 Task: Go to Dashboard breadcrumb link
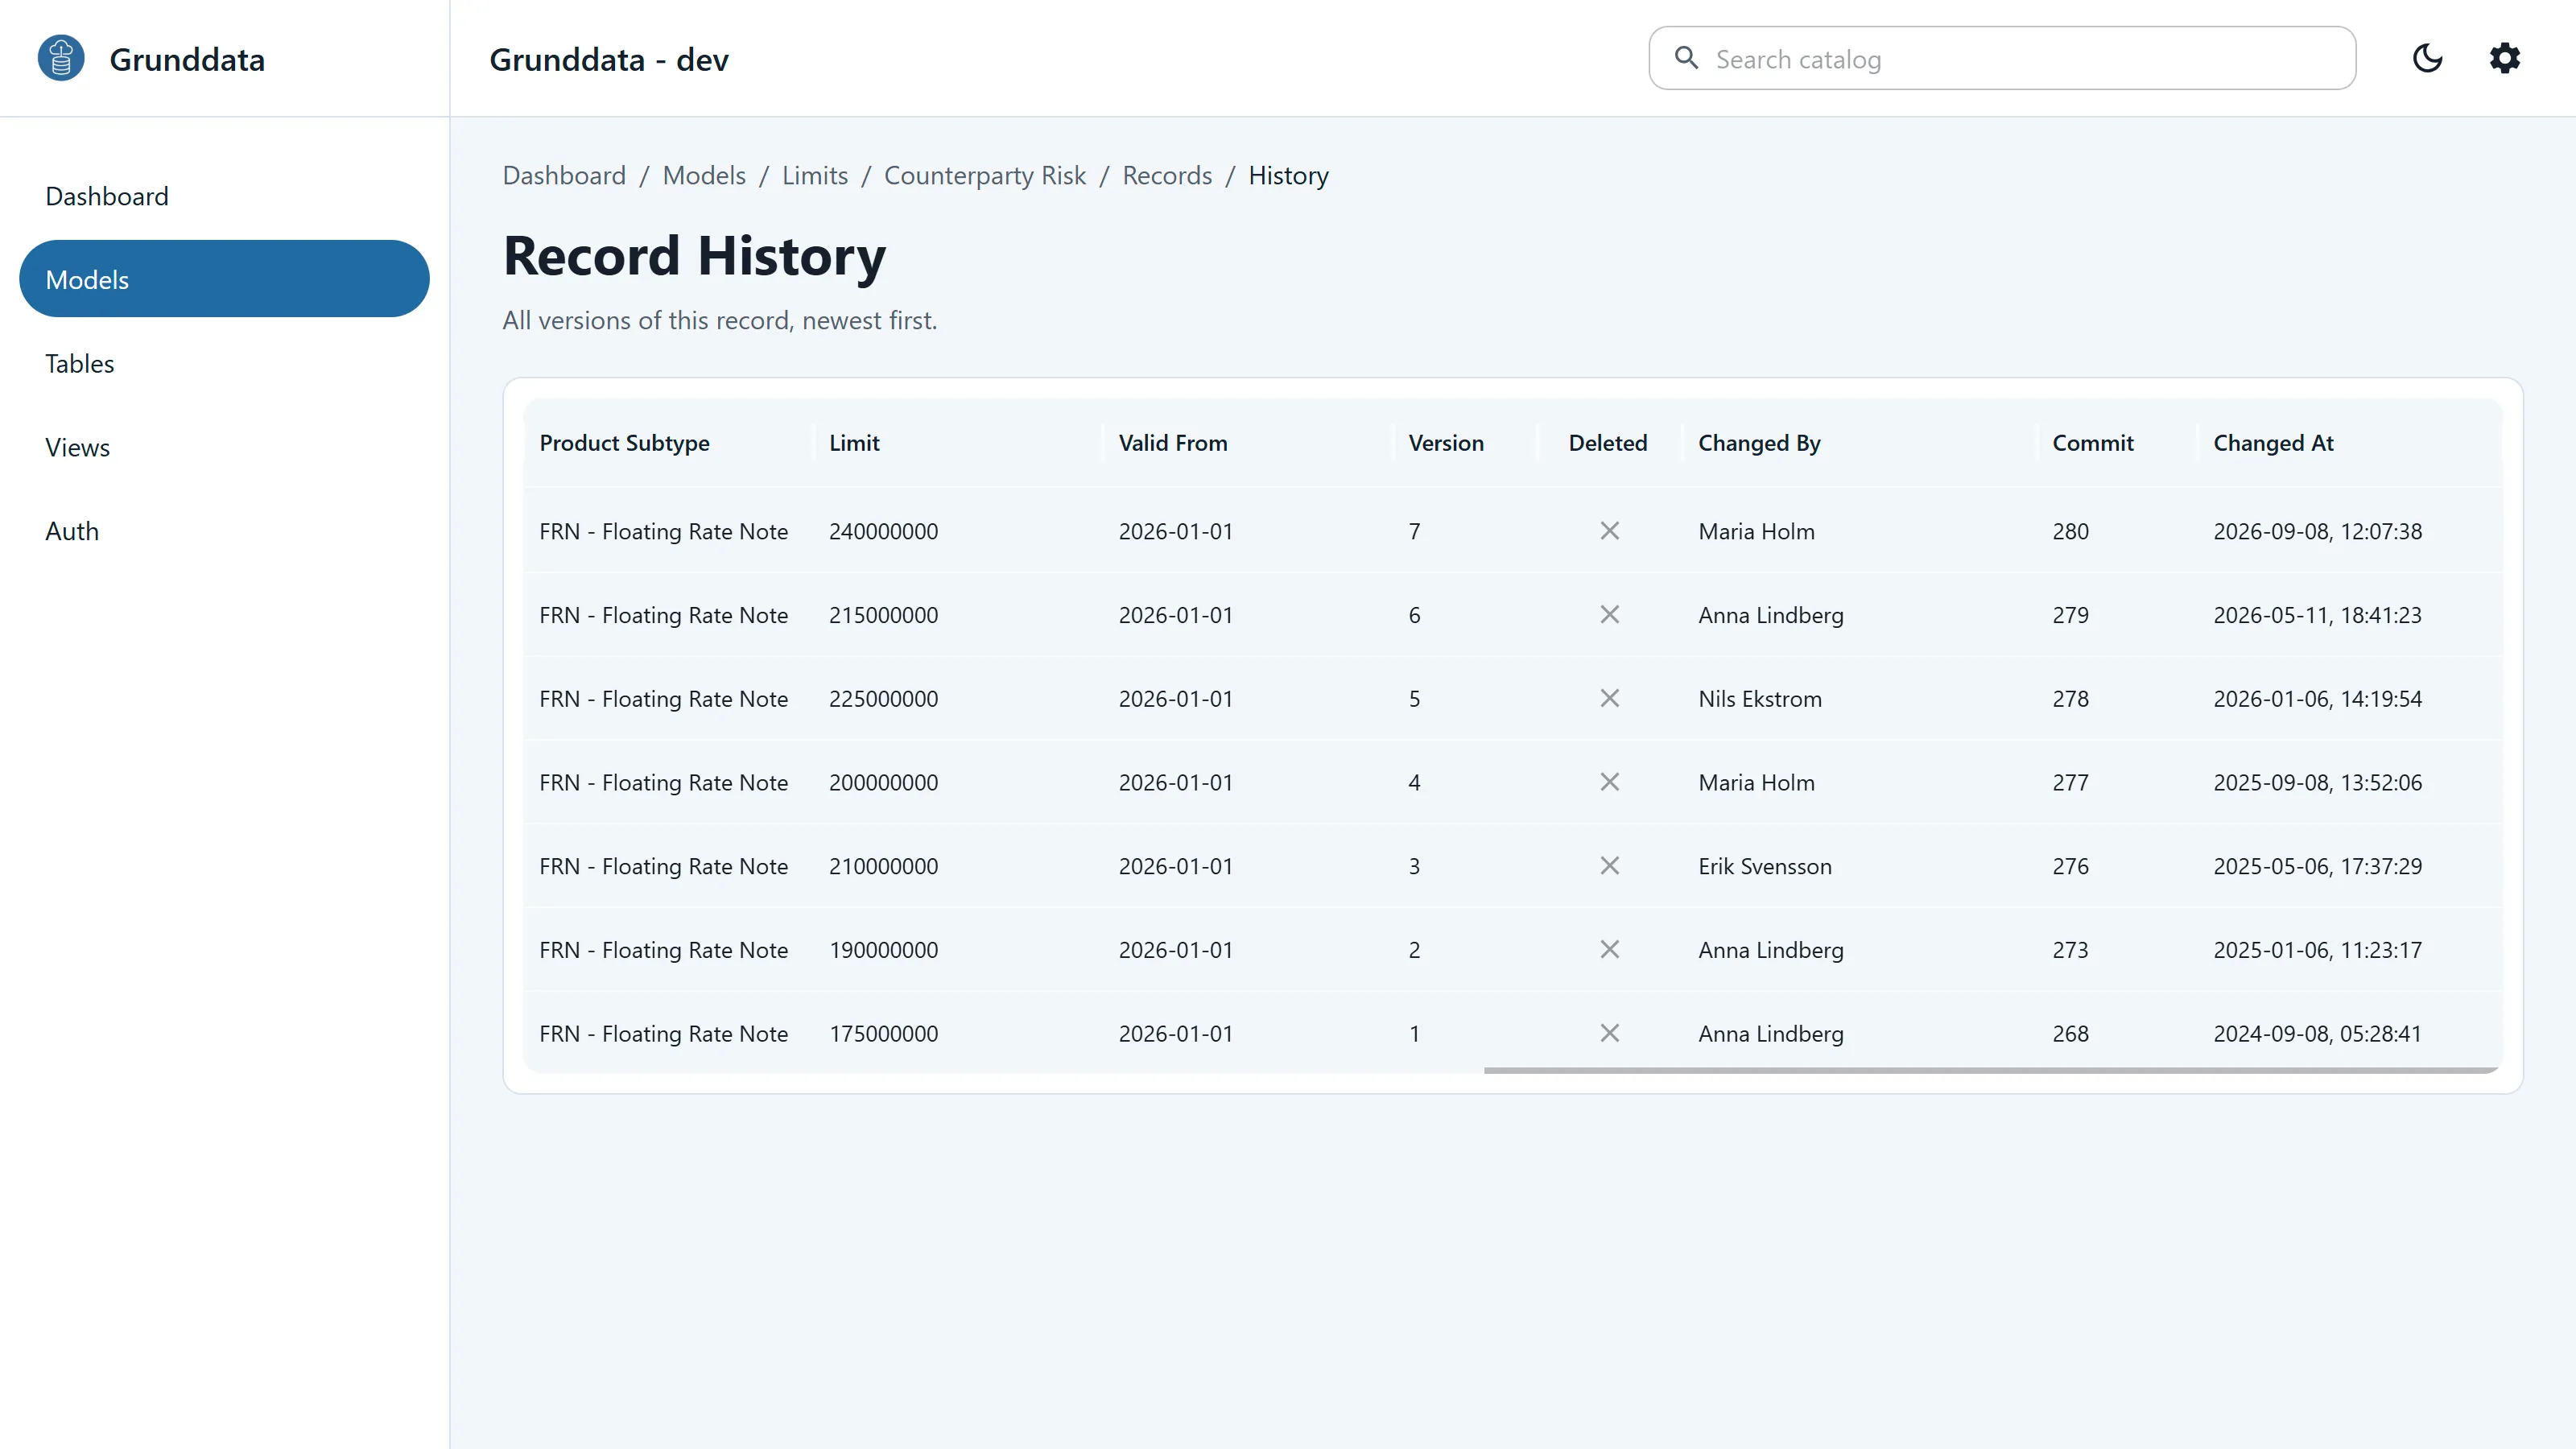[564, 176]
